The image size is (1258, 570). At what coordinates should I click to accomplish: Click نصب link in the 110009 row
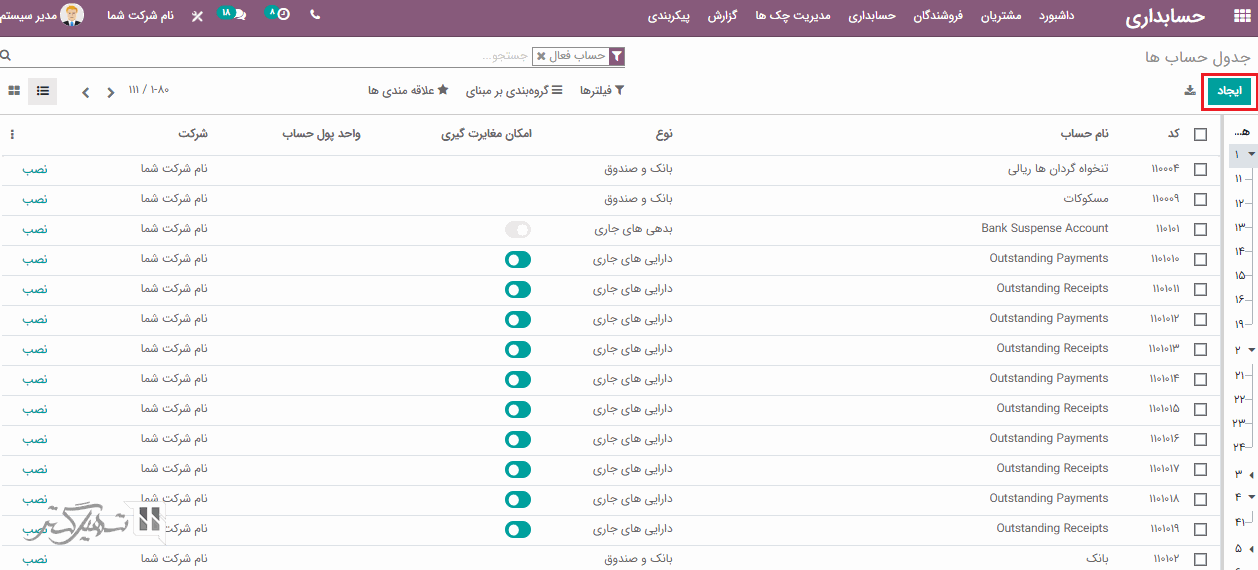tap(35, 199)
